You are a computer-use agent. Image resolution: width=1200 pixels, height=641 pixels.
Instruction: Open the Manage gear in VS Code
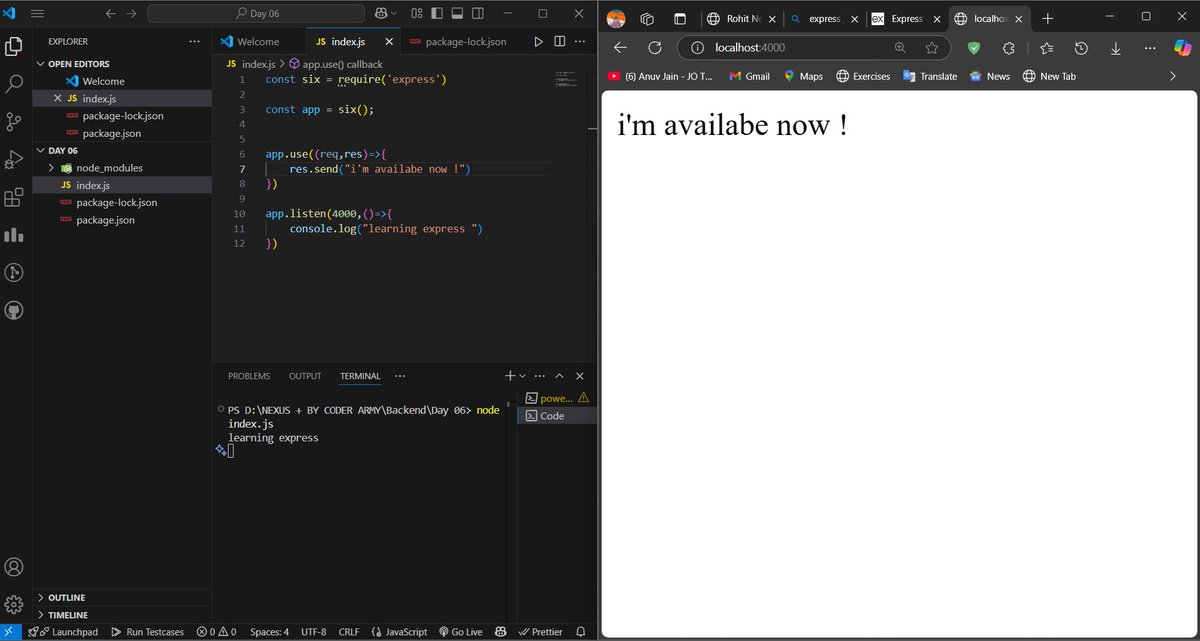[14, 605]
